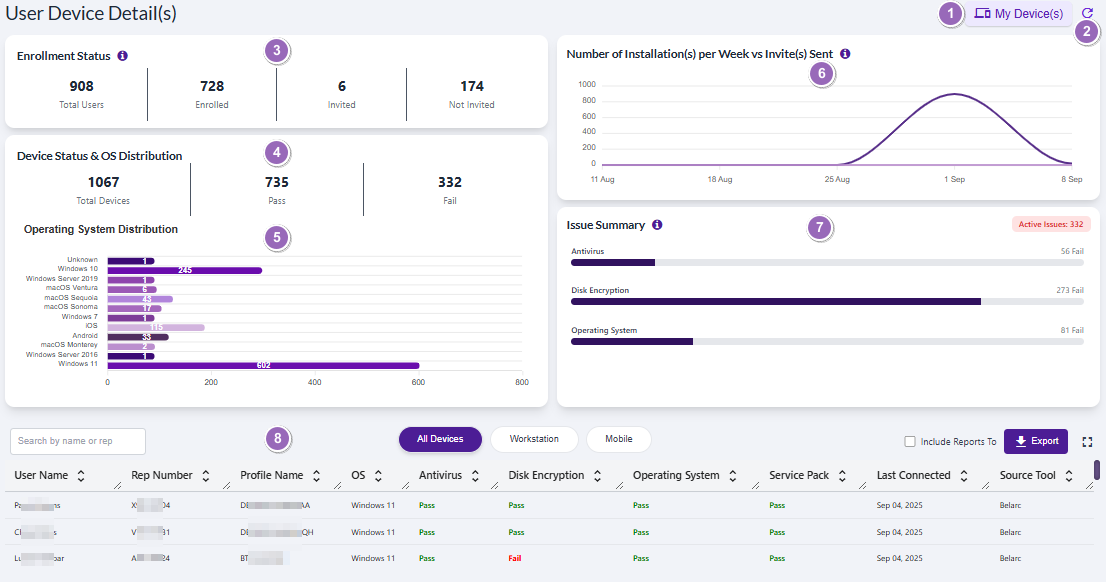The image size is (1106, 582).
Task: Click the Export button
Action: pos(1036,440)
